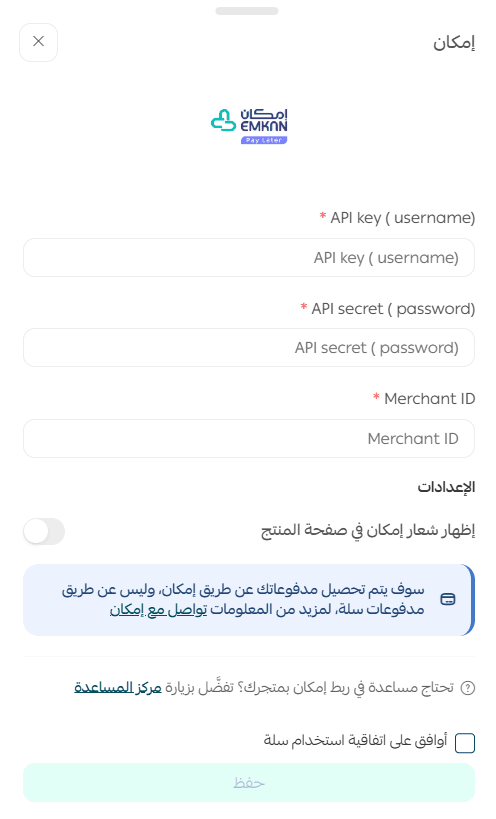
Task: Toggle إظهار شعار إمكان في صفحة المنتج switch
Action: [44, 531]
